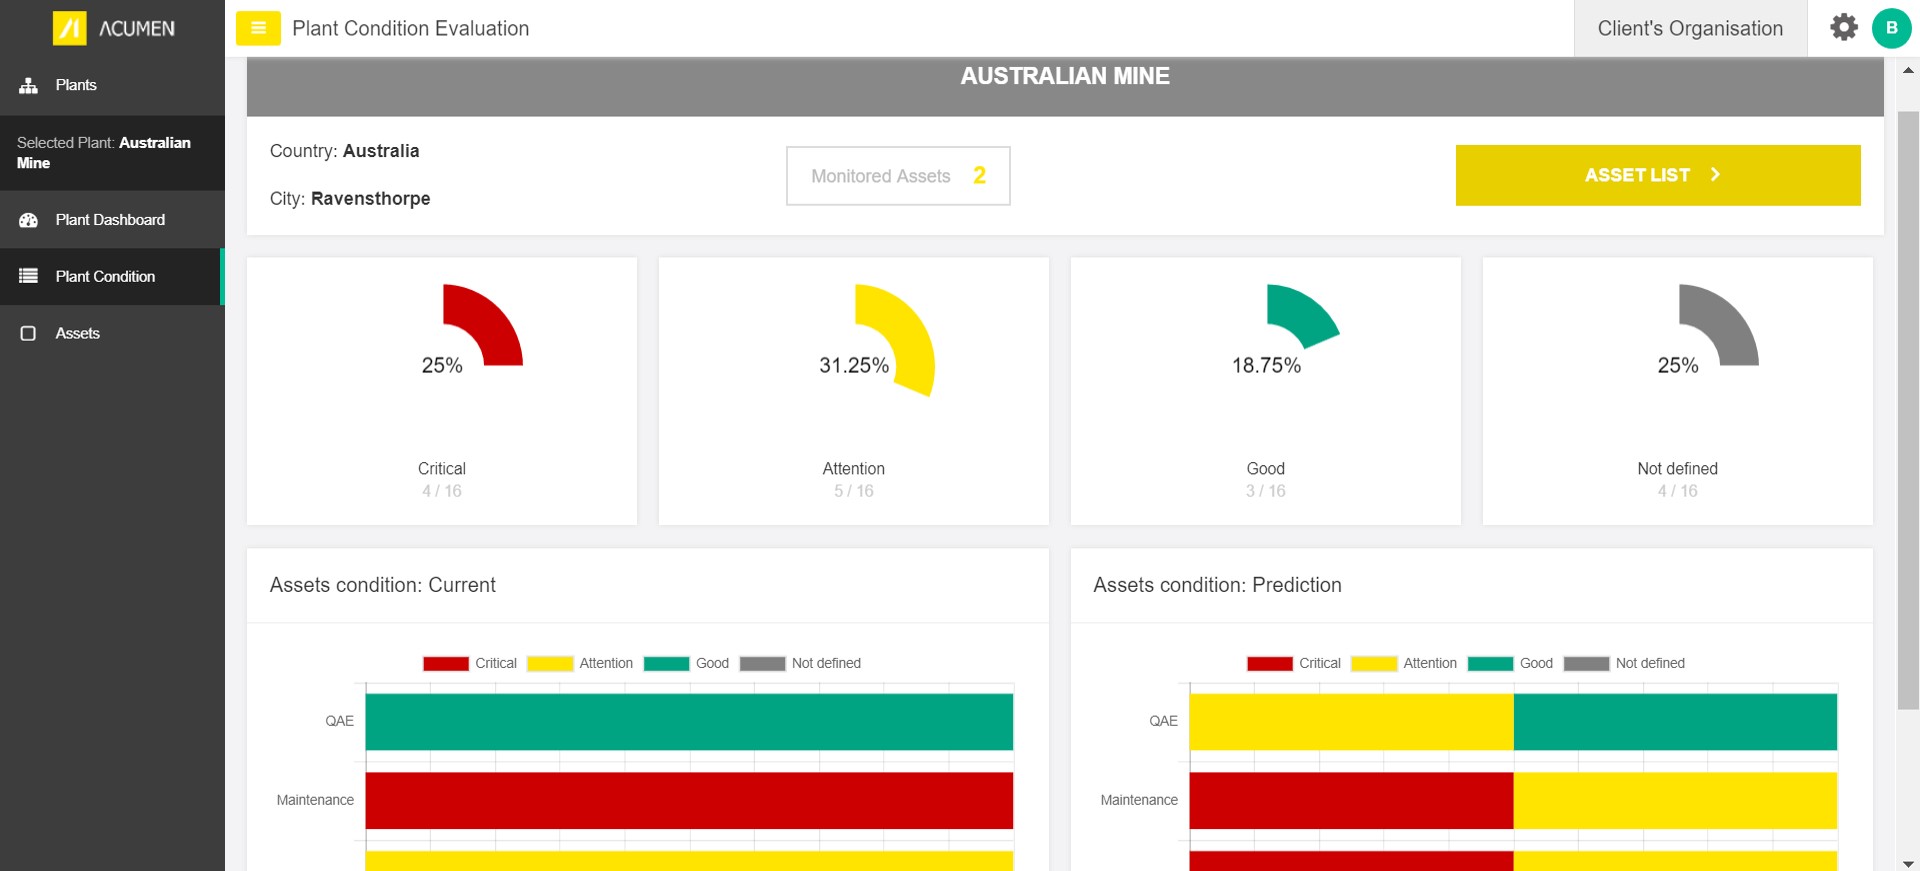Click the Plant Condition list icon
Image resolution: width=1920 pixels, height=871 pixels.
[x=29, y=276]
